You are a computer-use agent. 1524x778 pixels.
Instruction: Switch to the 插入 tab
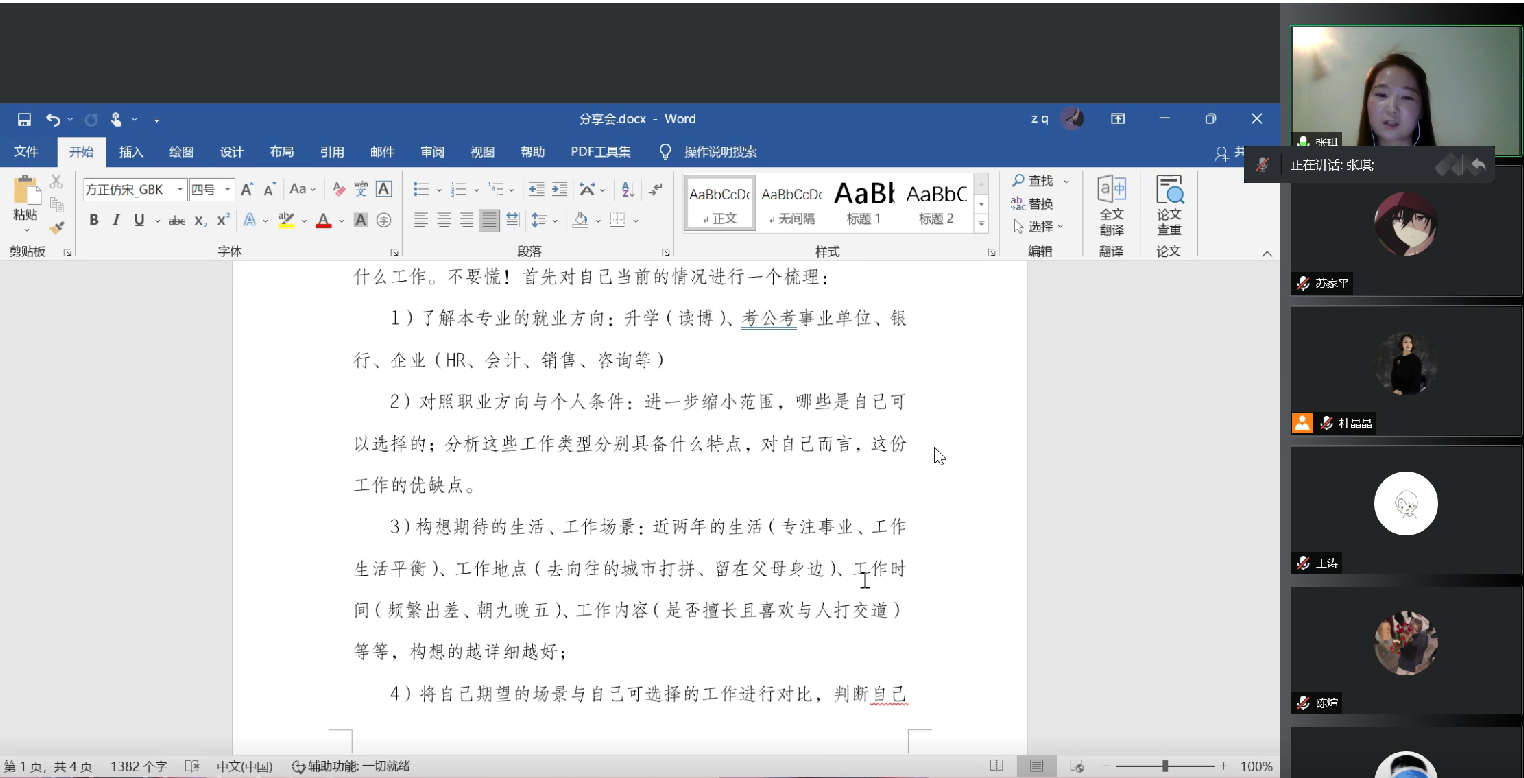131,152
